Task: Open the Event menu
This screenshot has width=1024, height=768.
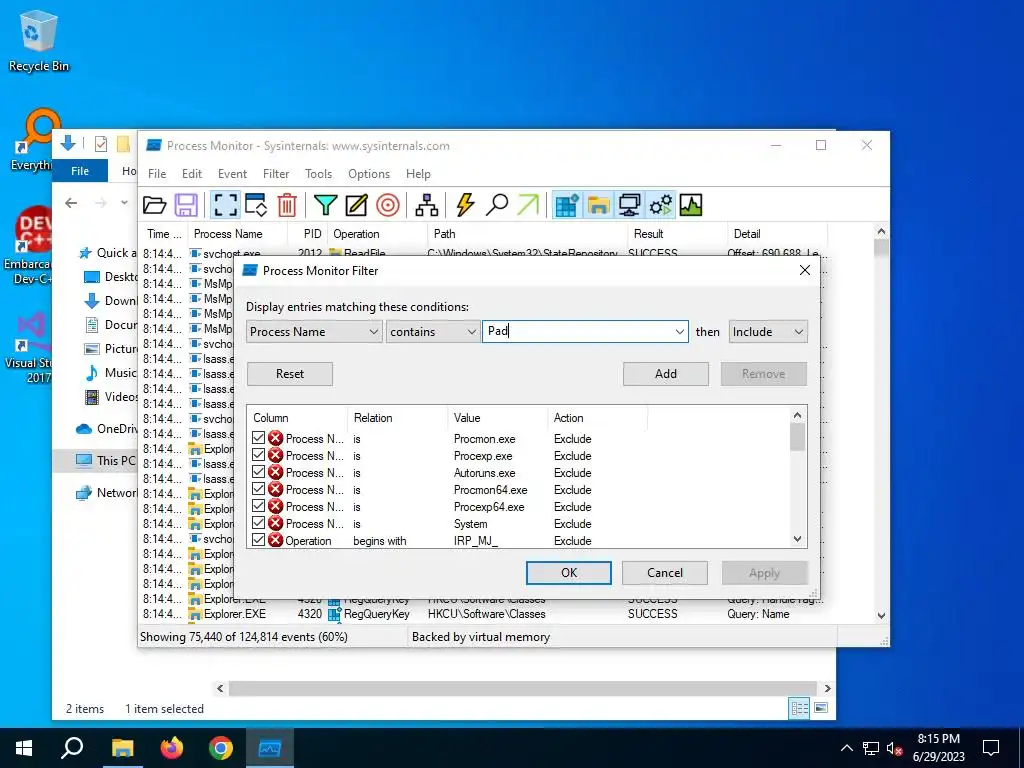Action: point(232,174)
